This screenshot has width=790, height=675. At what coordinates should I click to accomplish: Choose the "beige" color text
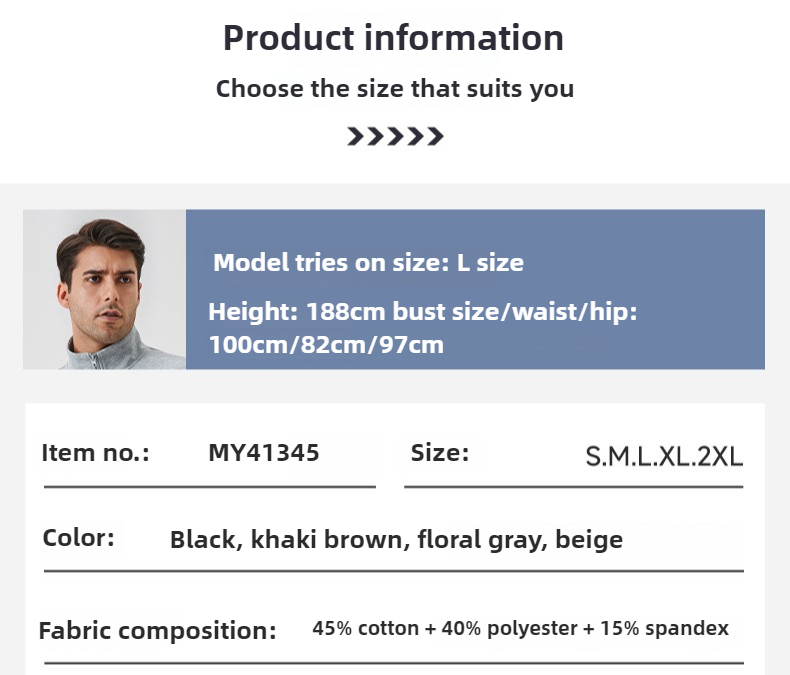(589, 540)
